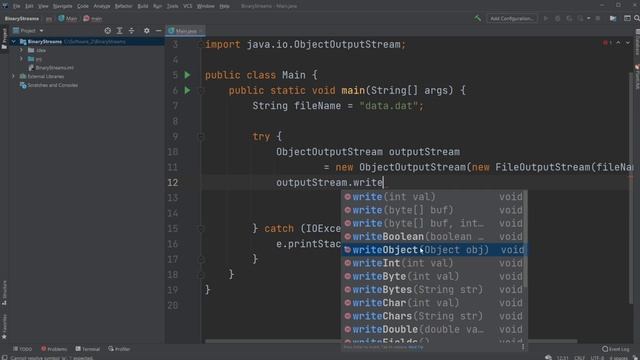
Task: Click the fold toggle beside the catch line
Action: [200, 229]
